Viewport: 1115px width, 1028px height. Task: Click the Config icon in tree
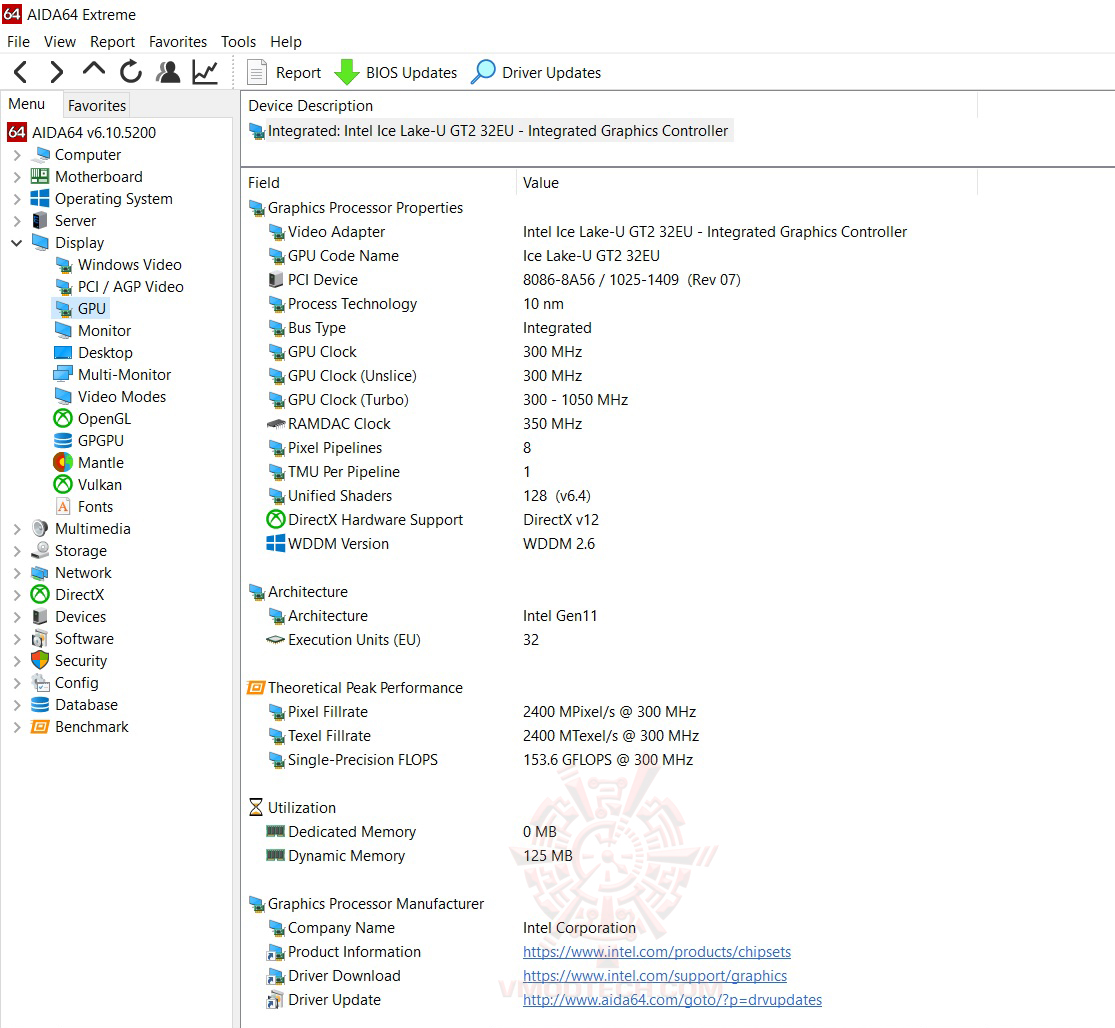[41, 682]
